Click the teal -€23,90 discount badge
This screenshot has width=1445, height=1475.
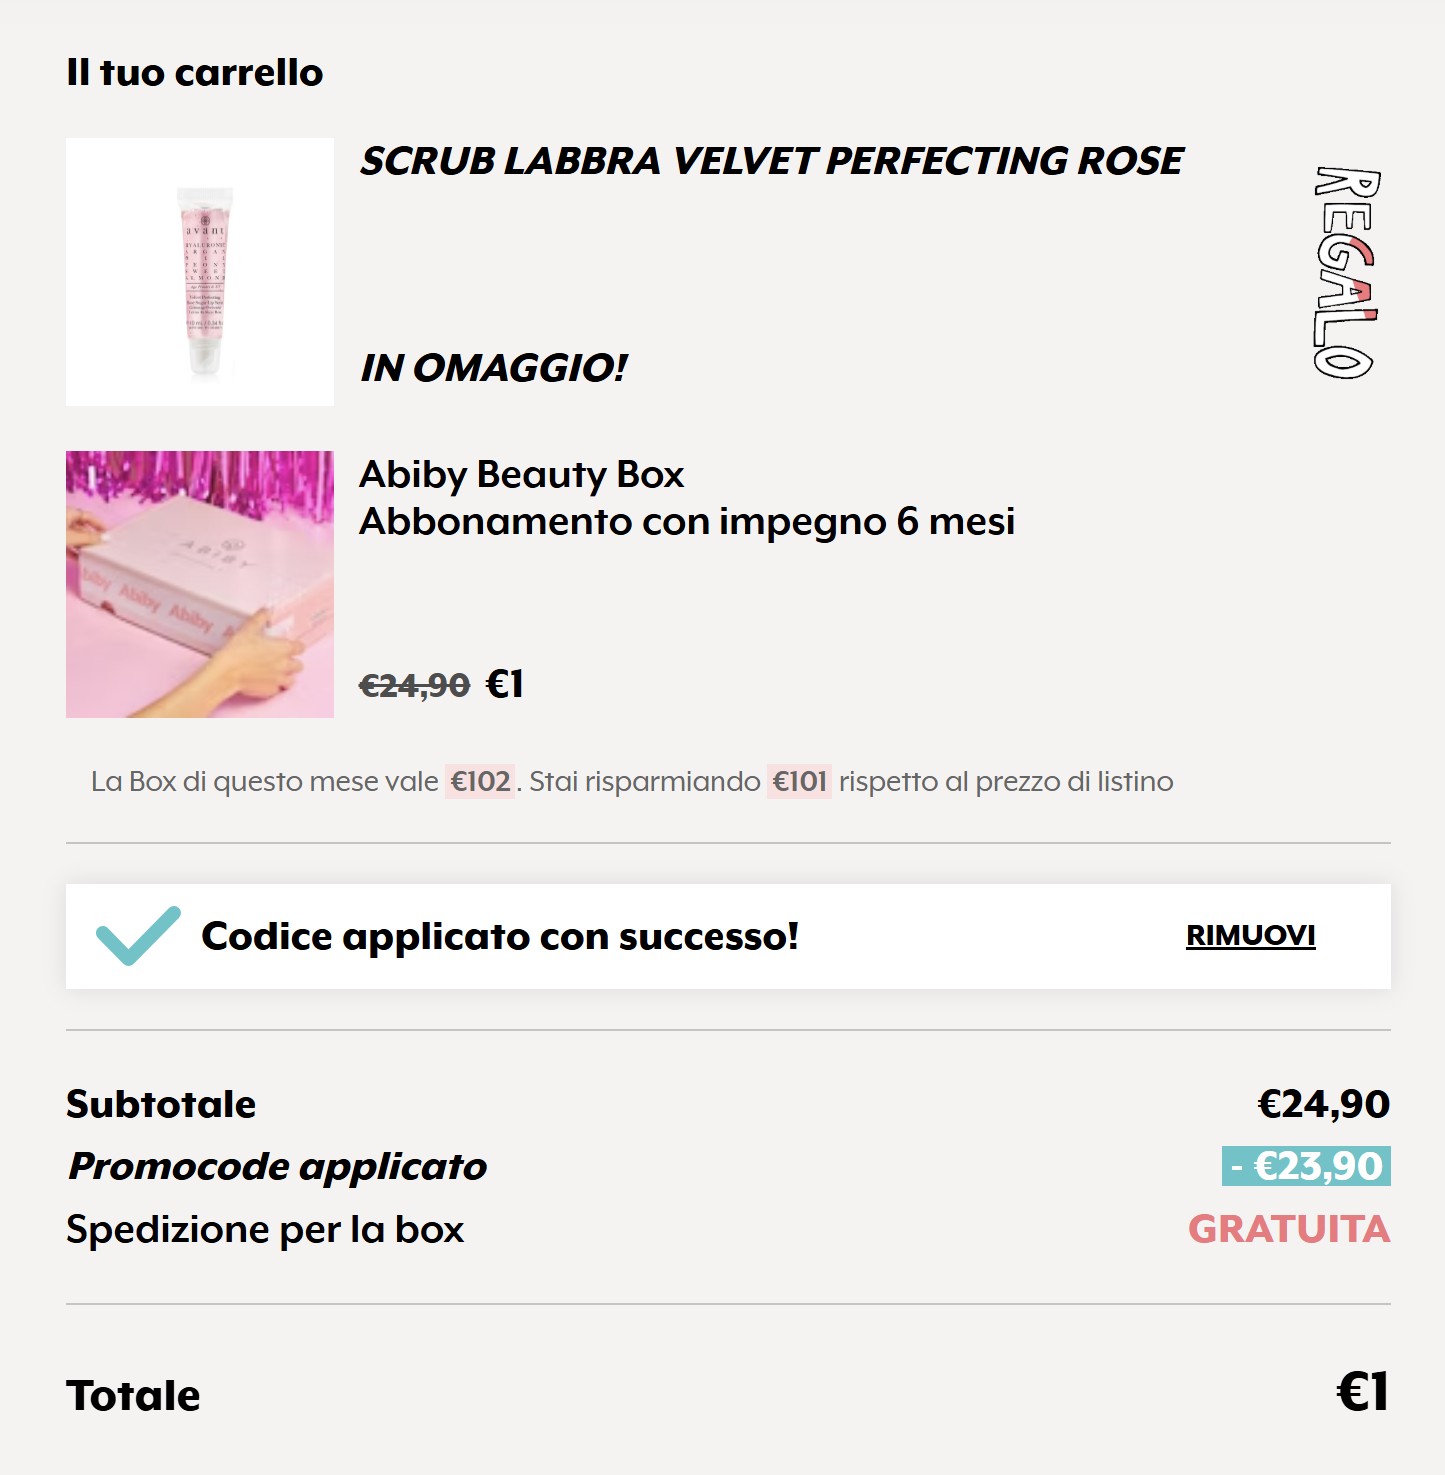coord(1306,1166)
